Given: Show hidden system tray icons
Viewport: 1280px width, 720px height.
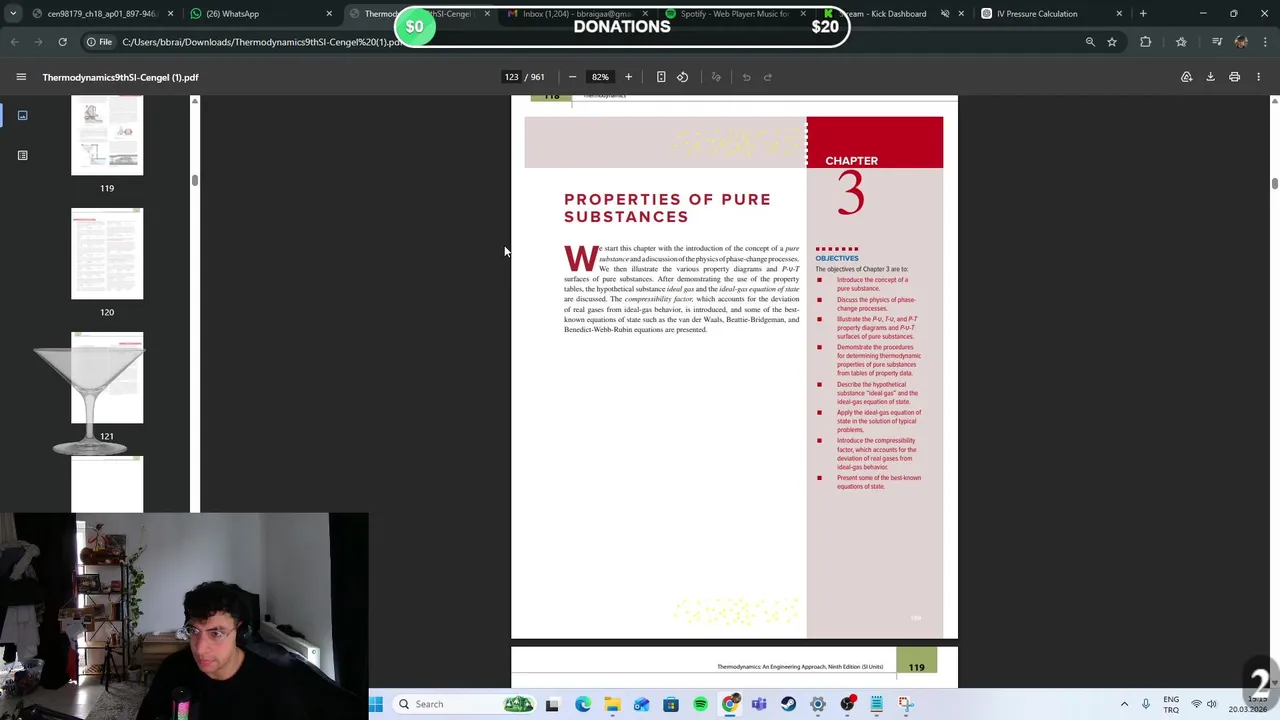Looking at the screenshot, I should 1124,704.
